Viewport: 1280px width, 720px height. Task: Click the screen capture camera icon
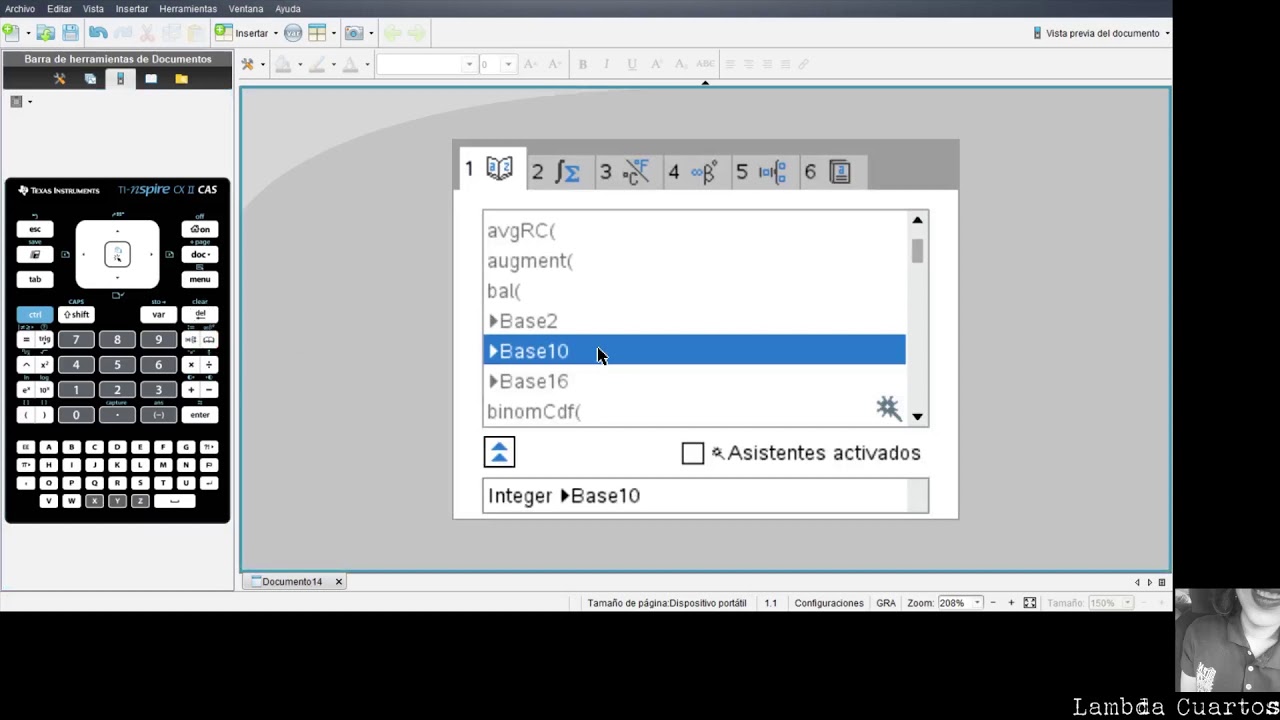(354, 33)
